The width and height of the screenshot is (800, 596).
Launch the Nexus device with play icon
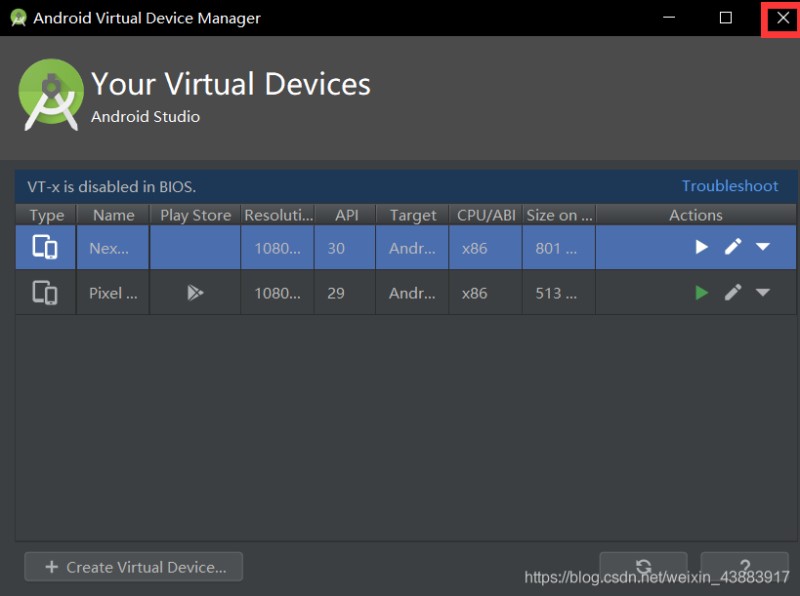click(x=701, y=247)
